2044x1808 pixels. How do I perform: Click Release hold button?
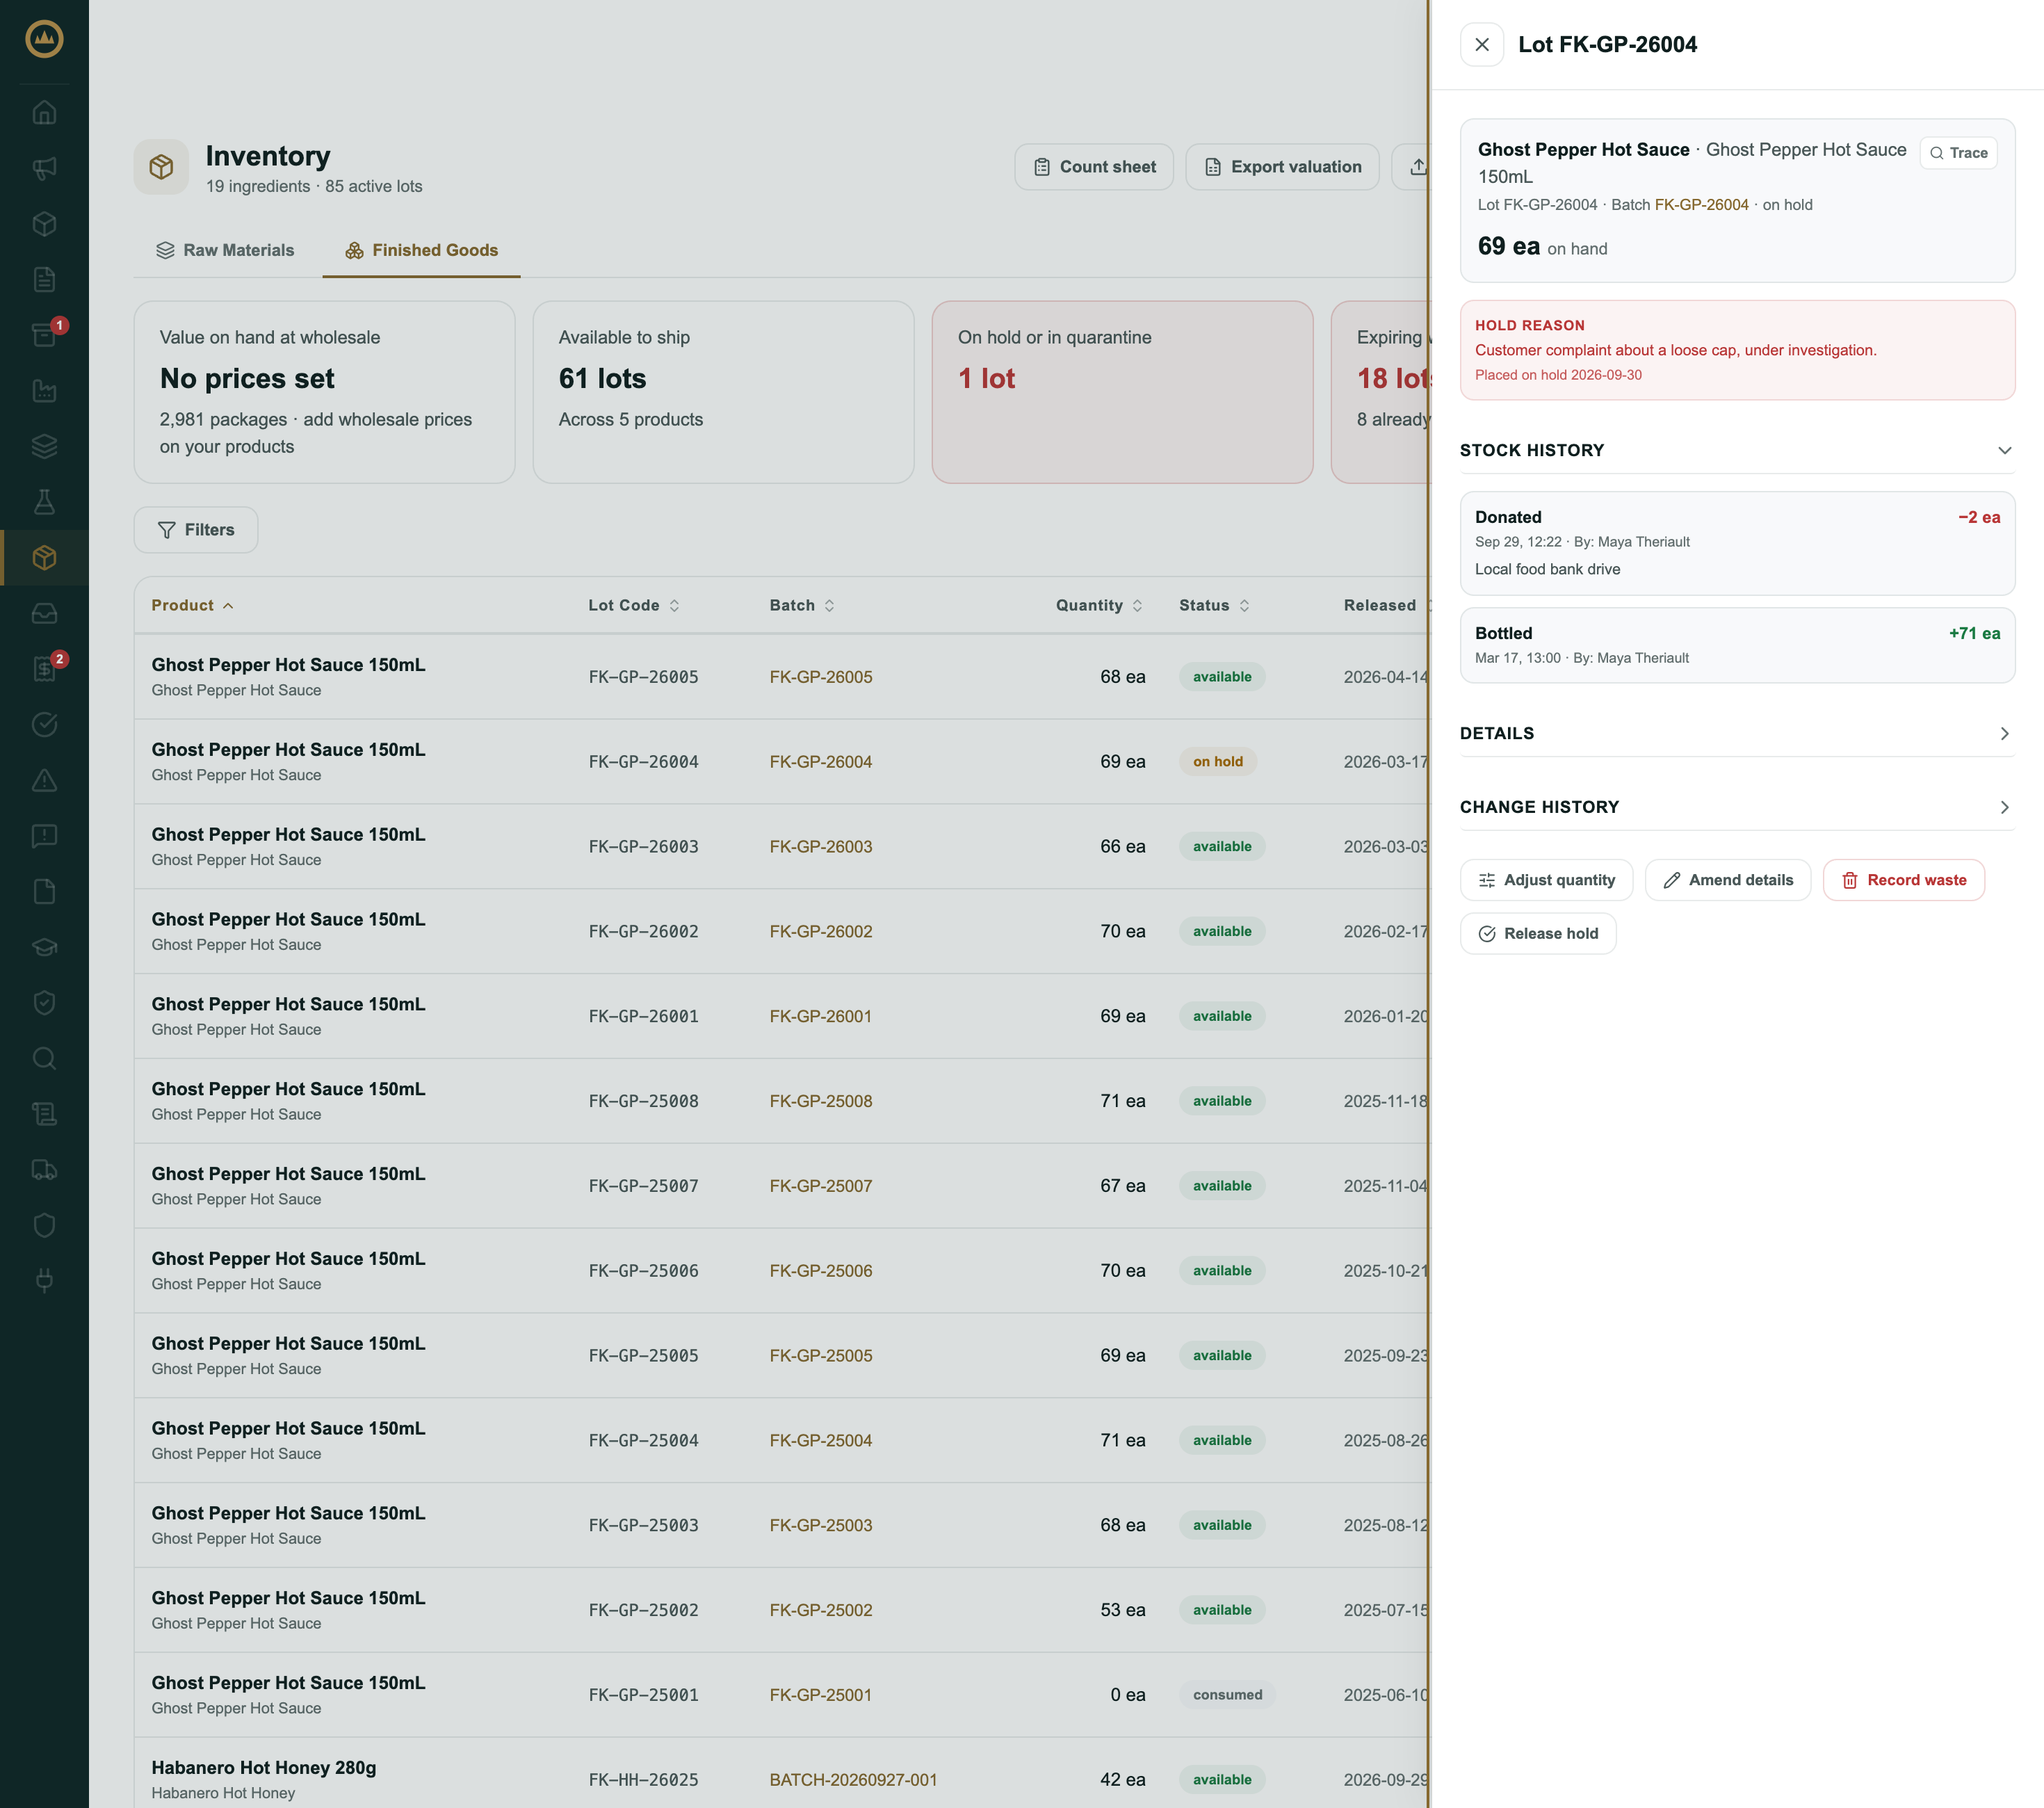tap(1538, 933)
